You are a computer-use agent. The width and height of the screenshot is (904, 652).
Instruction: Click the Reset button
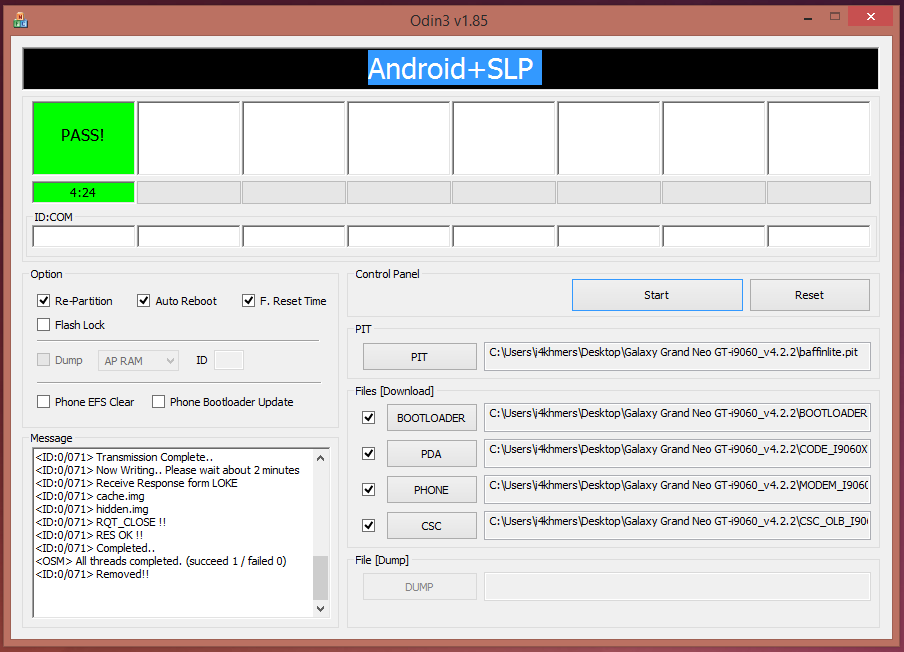tap(809, 295)
